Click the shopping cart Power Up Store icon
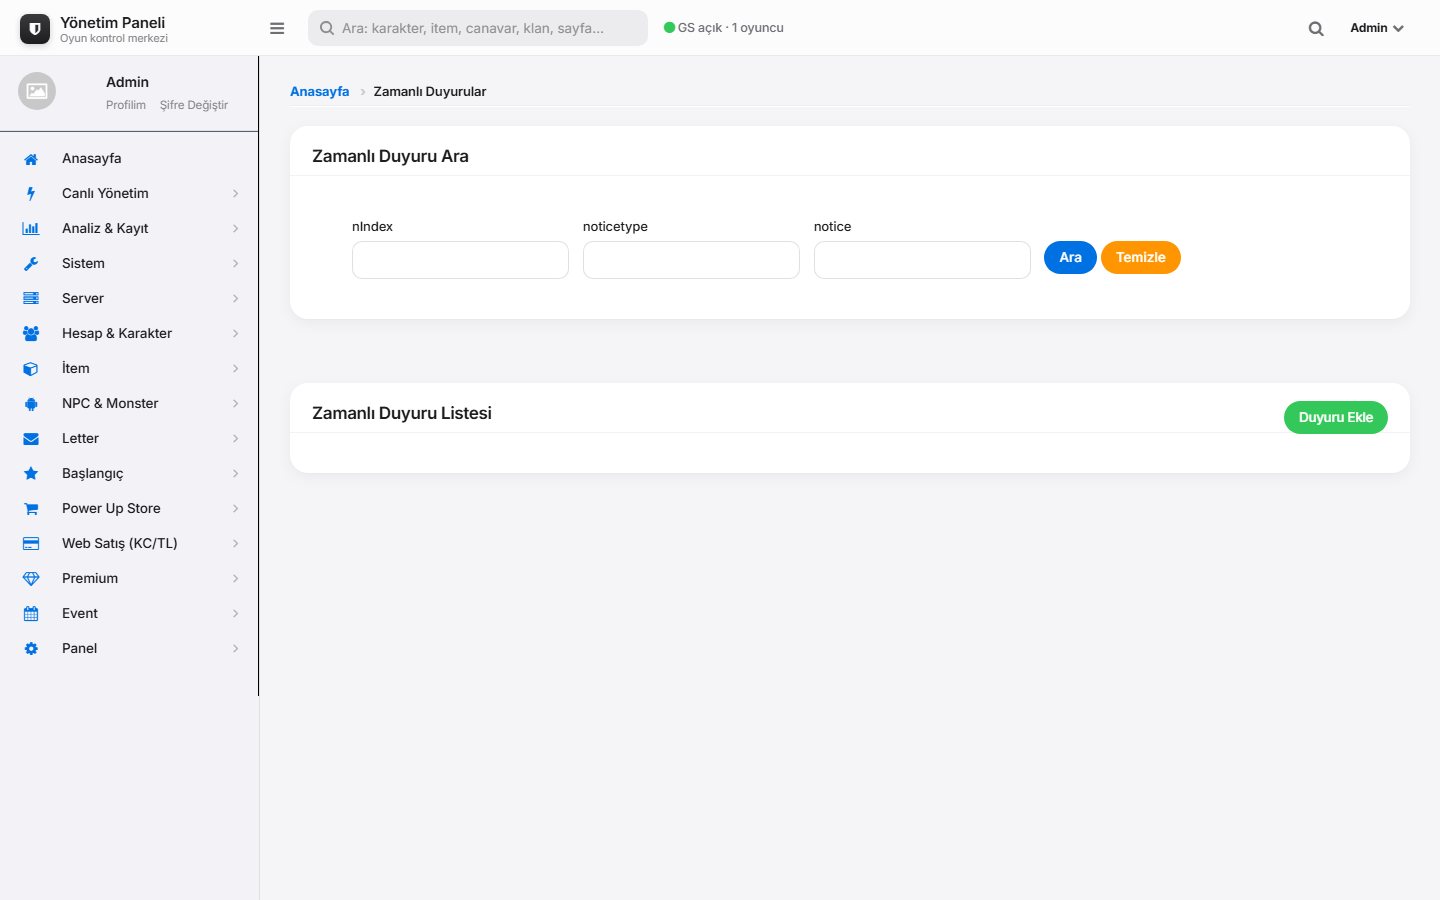This screenshot has width=1440, height=900. (x=31, y=509)
